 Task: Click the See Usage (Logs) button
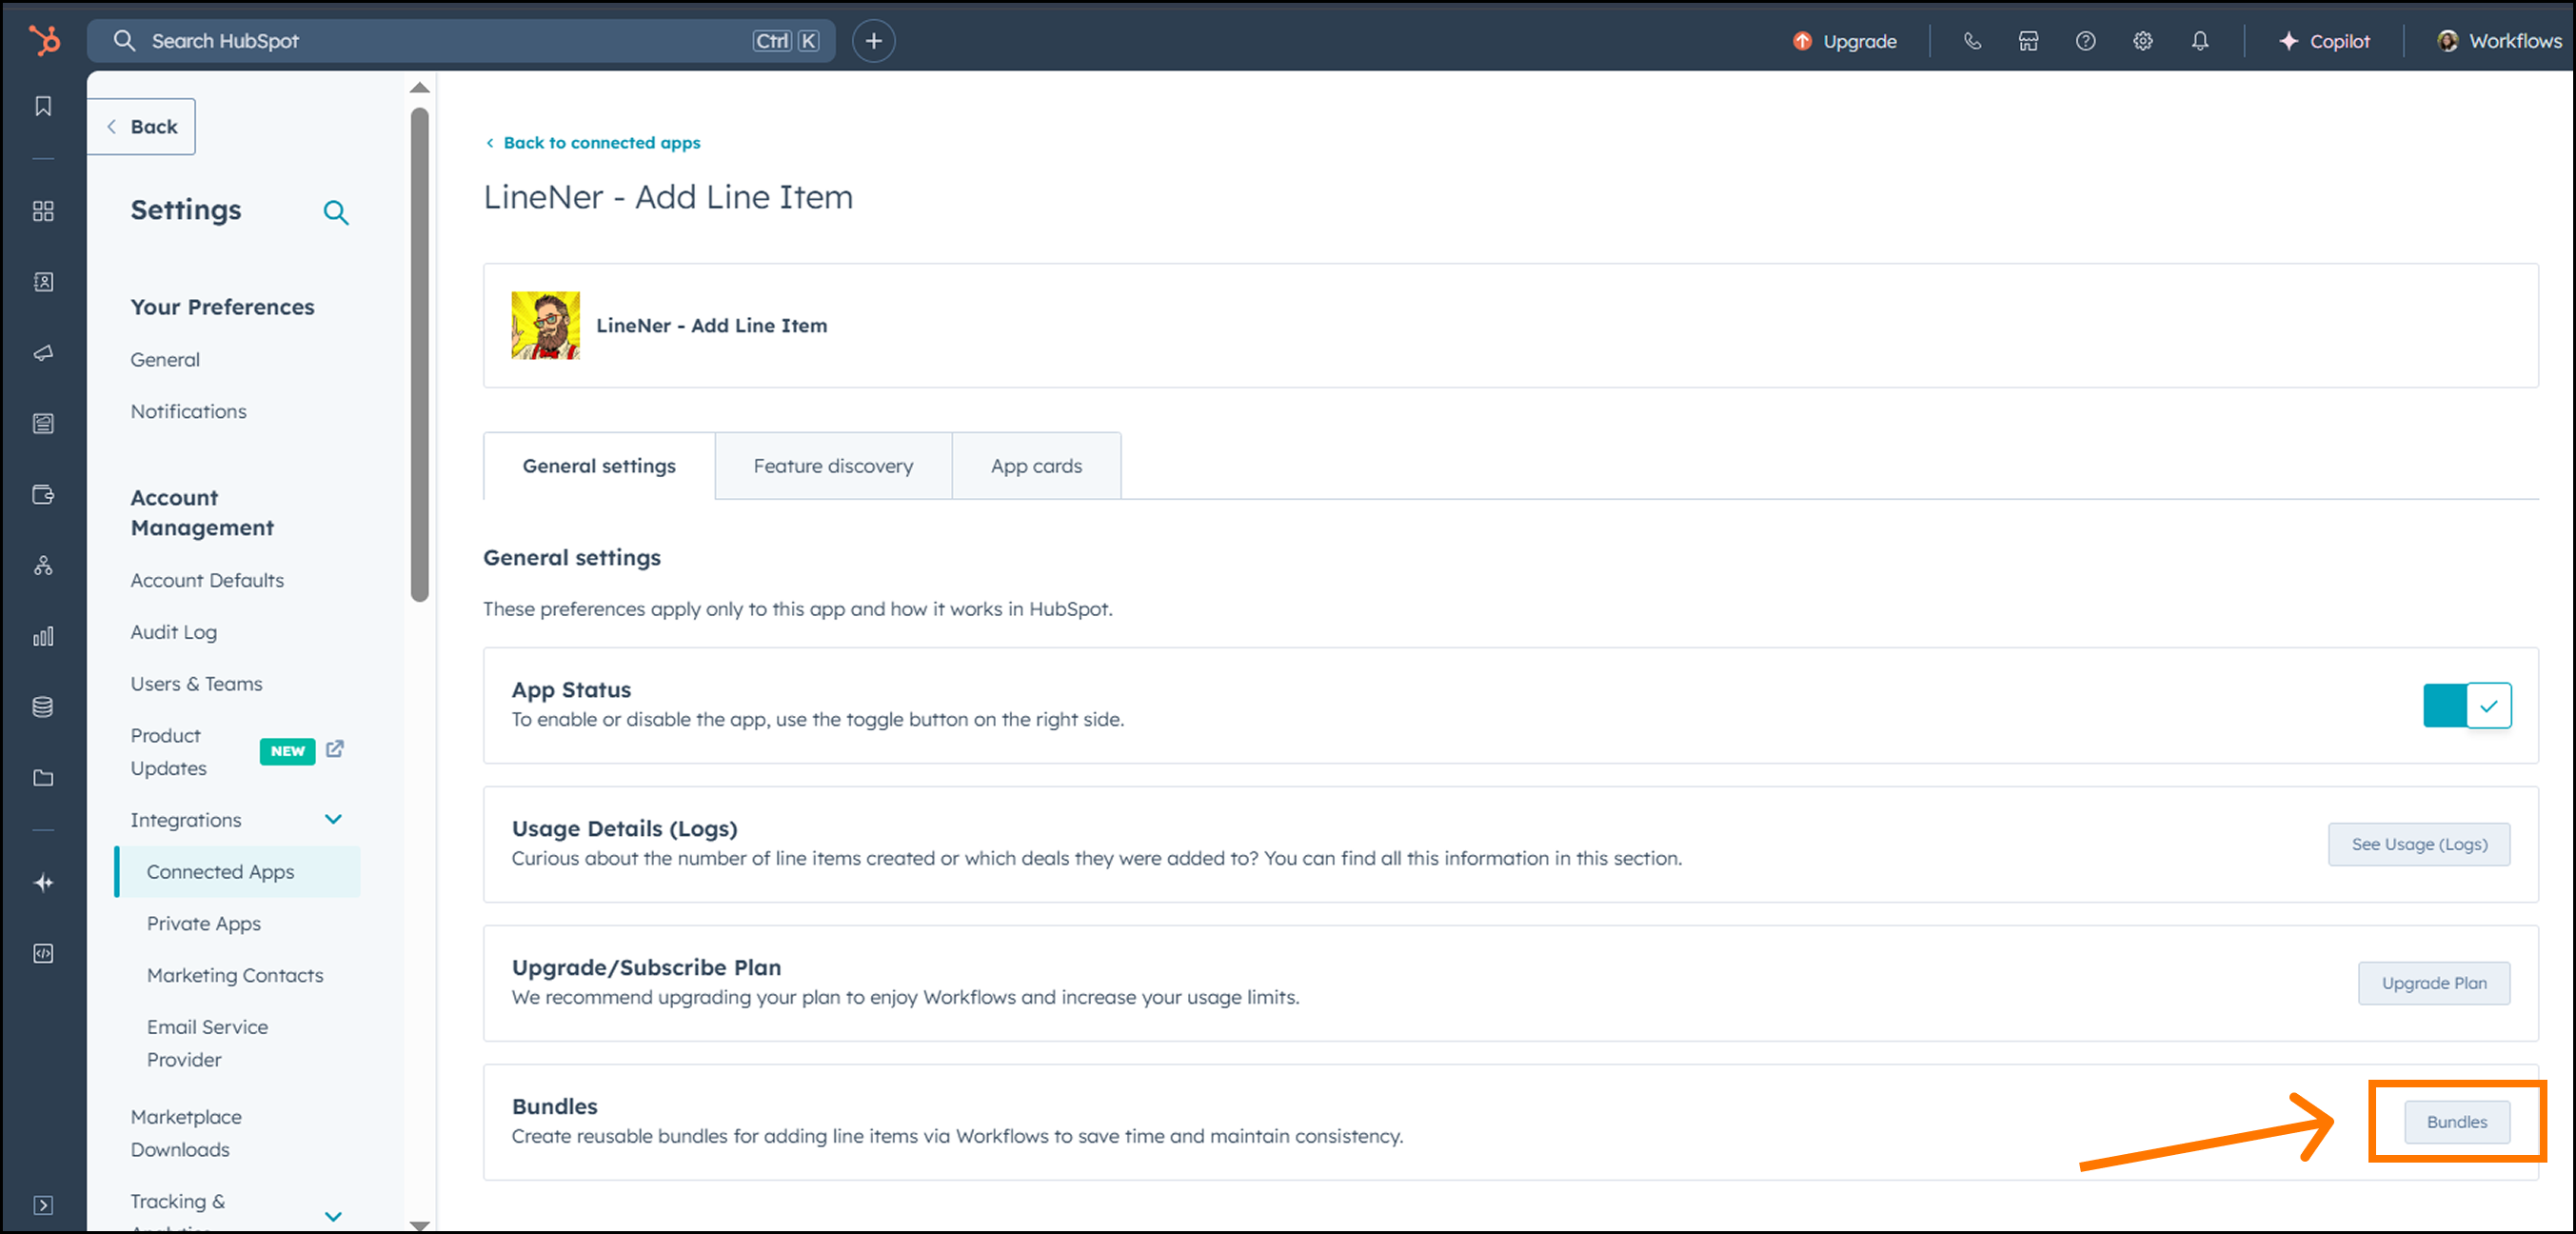[2418, 844]
